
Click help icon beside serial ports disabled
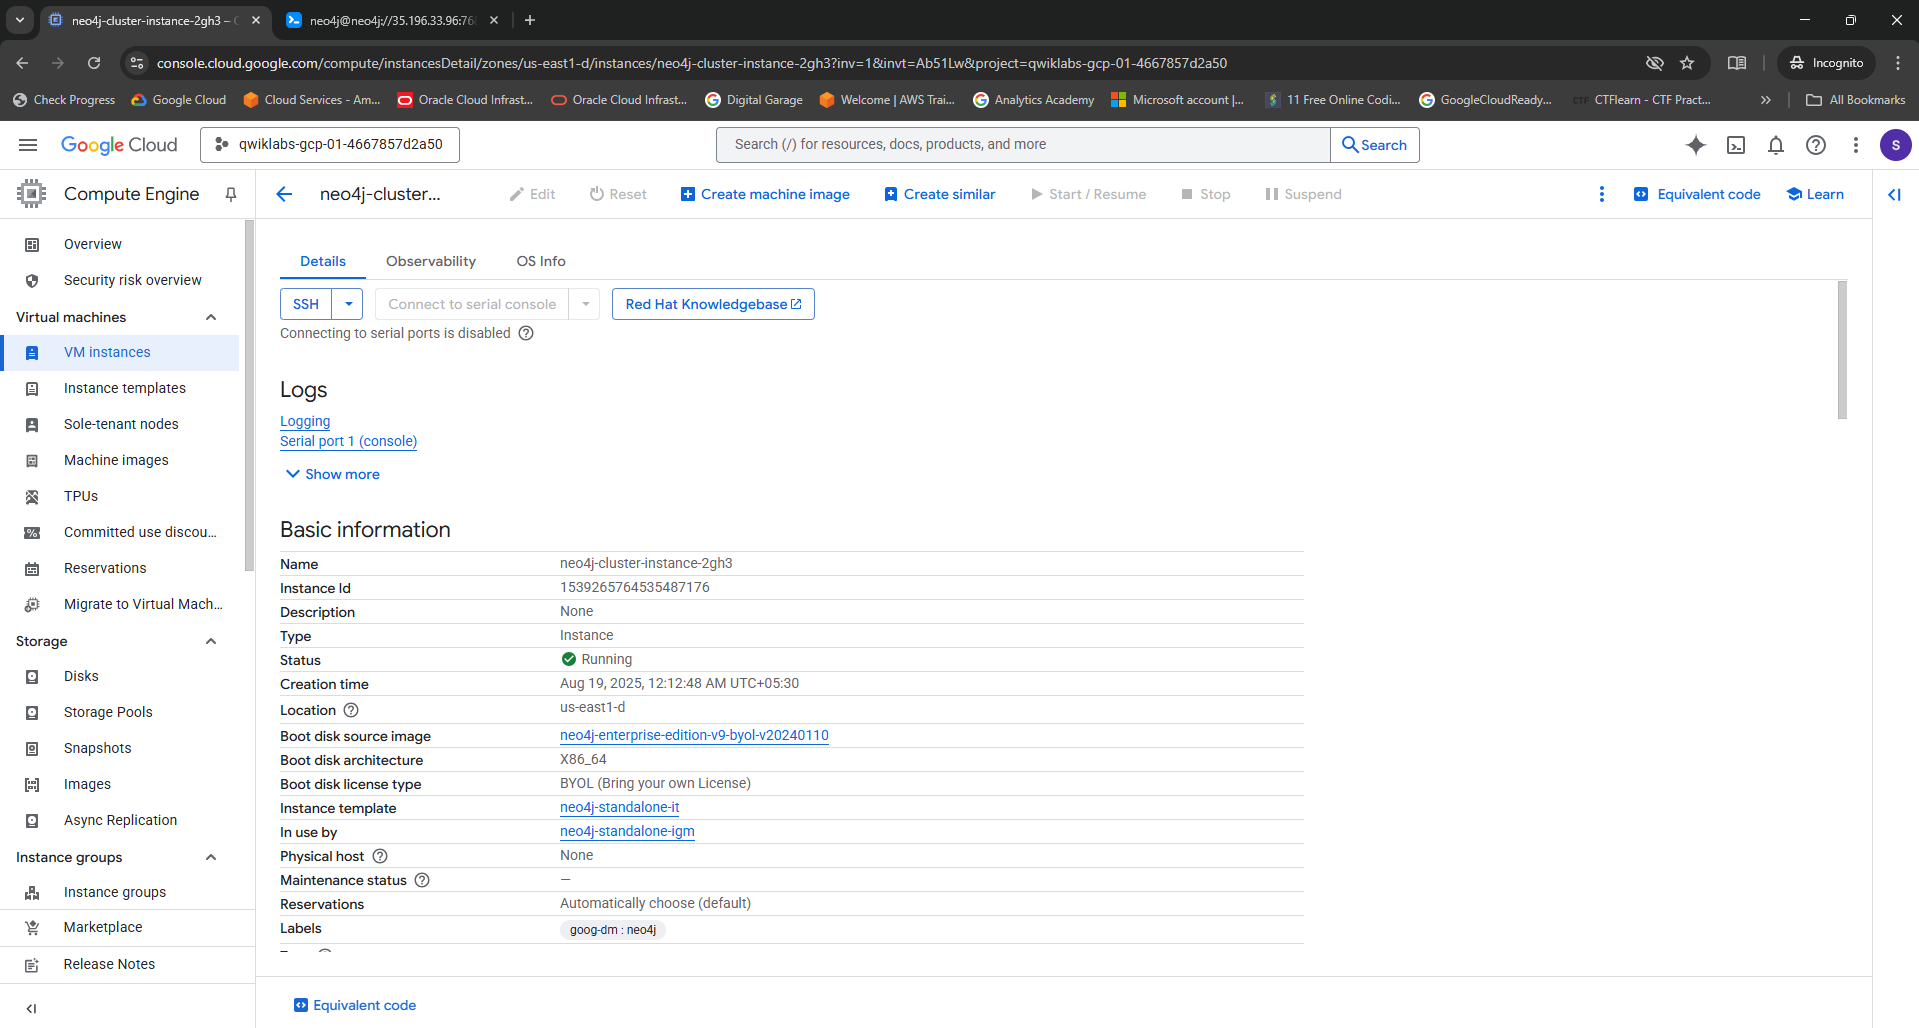(x=526, y=333)
